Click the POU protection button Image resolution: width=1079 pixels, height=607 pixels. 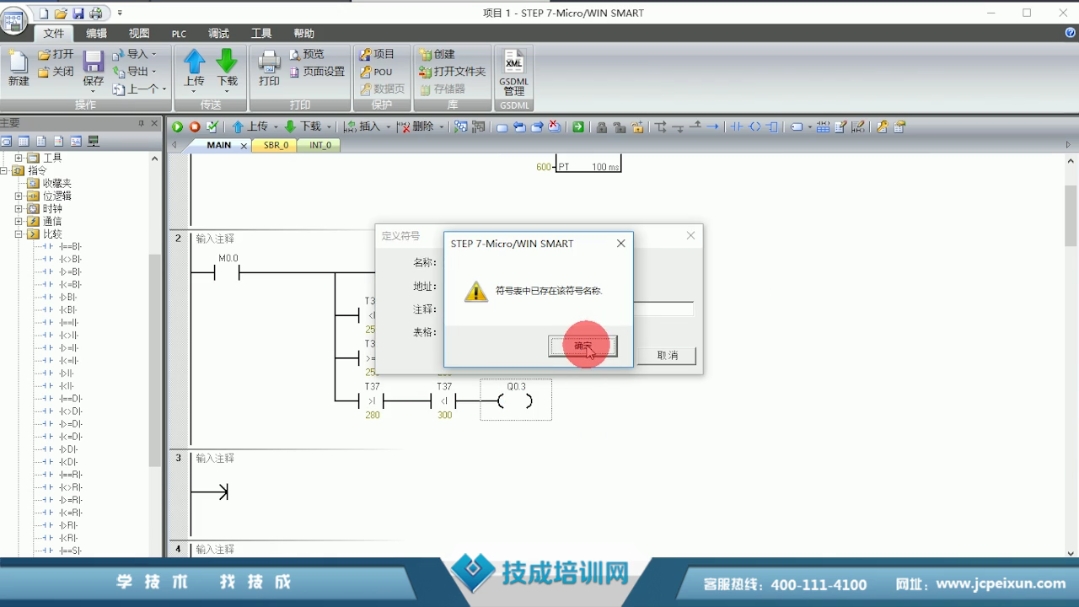click(x=376, y=72)
